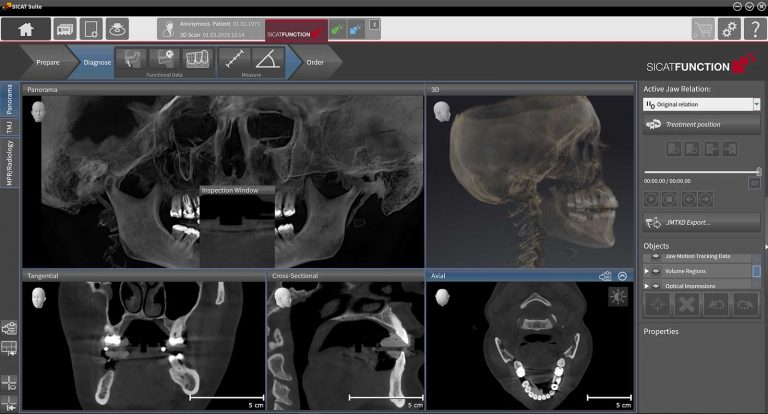Click the jaw motion timeline slider
The image size is (768, 414).
(x=700, y=171)
